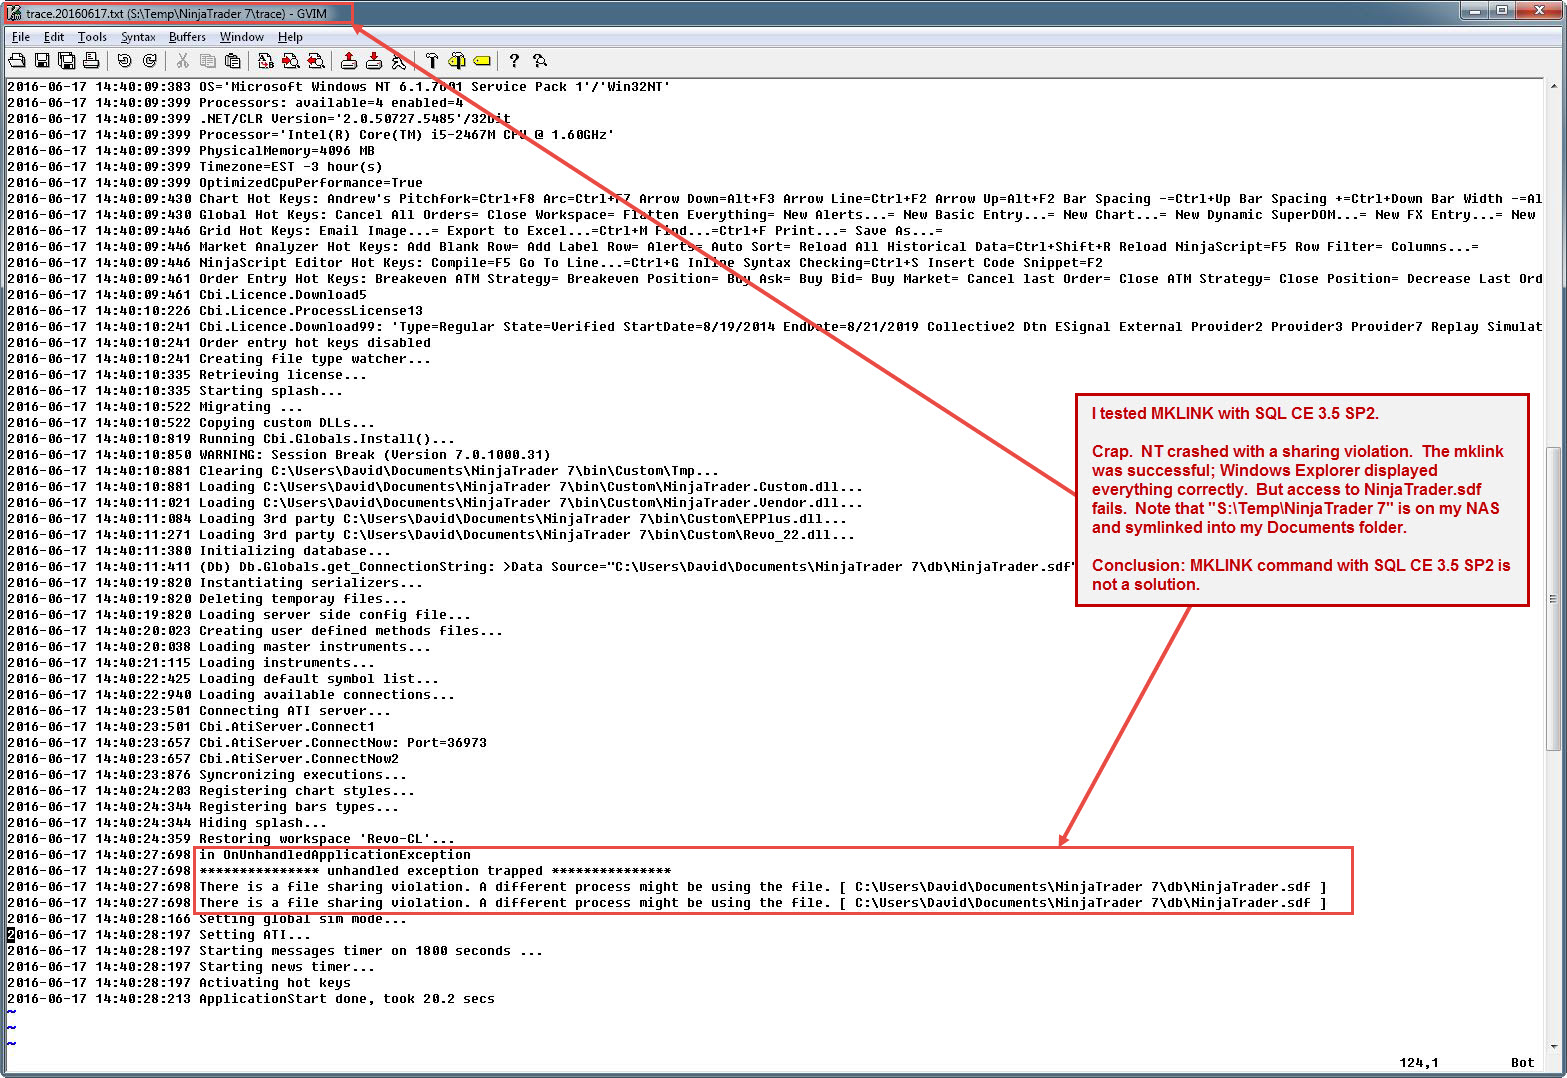Click the 'Syncronizing executions...' line
This screenshot has width=1567, height=1078.
(207, 775)
